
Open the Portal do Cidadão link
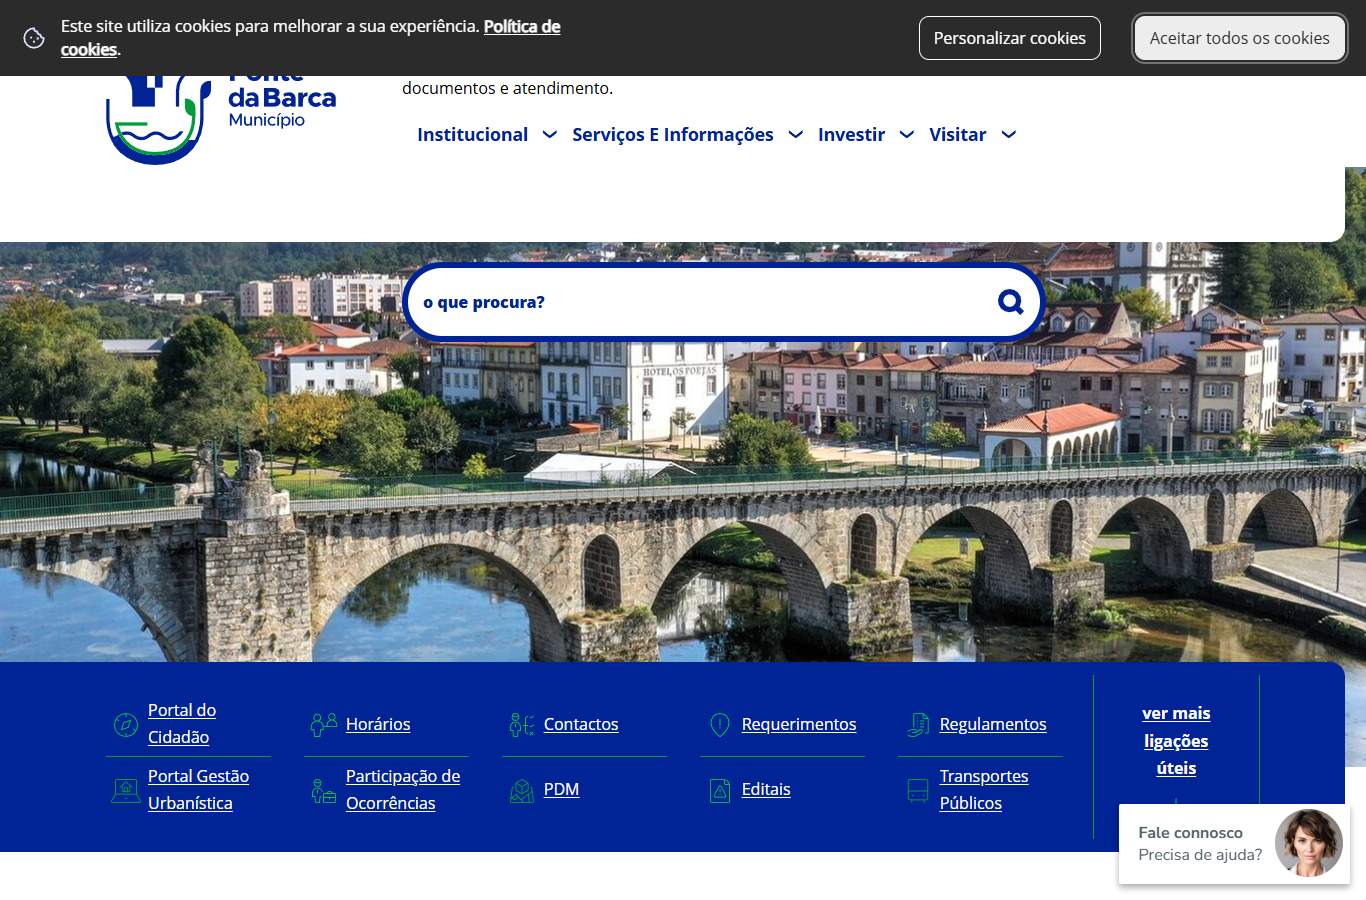tap(182, 724)
